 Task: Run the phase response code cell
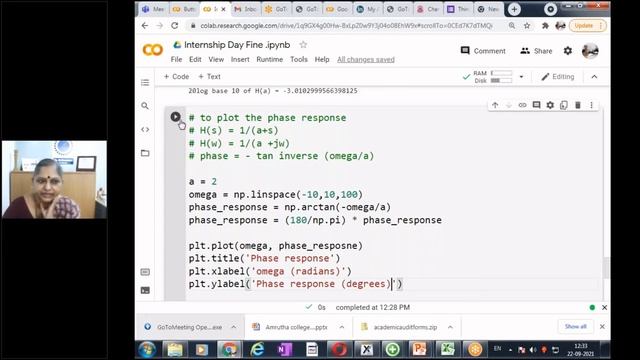point(176,117)
